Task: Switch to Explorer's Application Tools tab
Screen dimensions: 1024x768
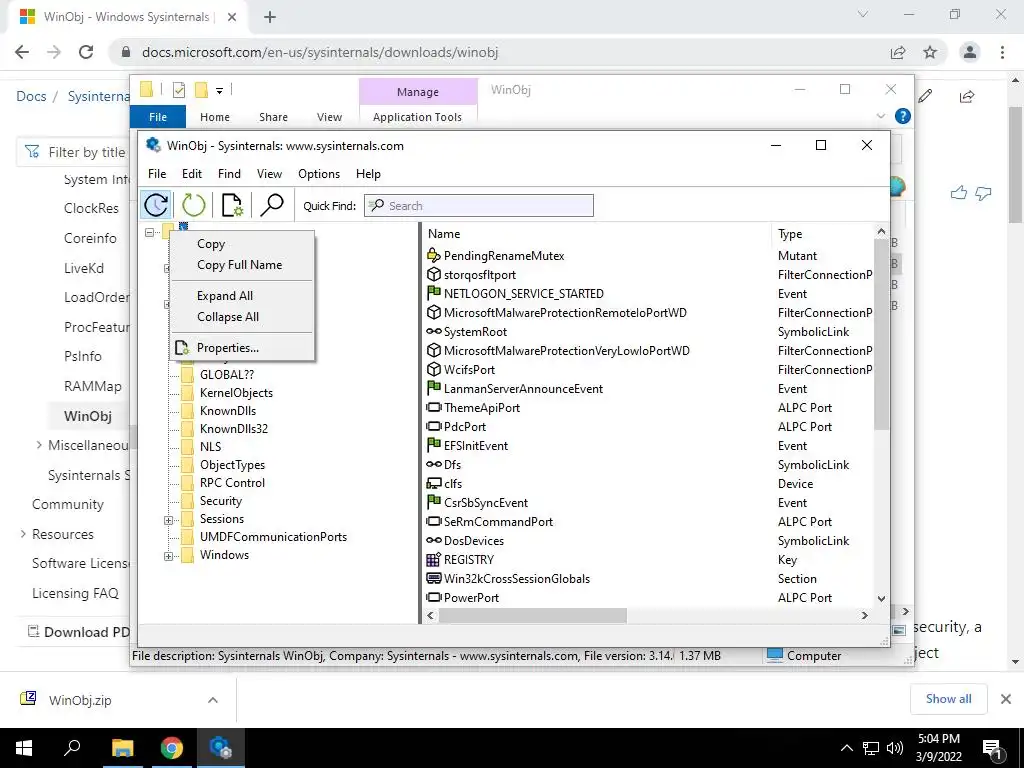Action: pyautogui.click(x=417, y=117)
